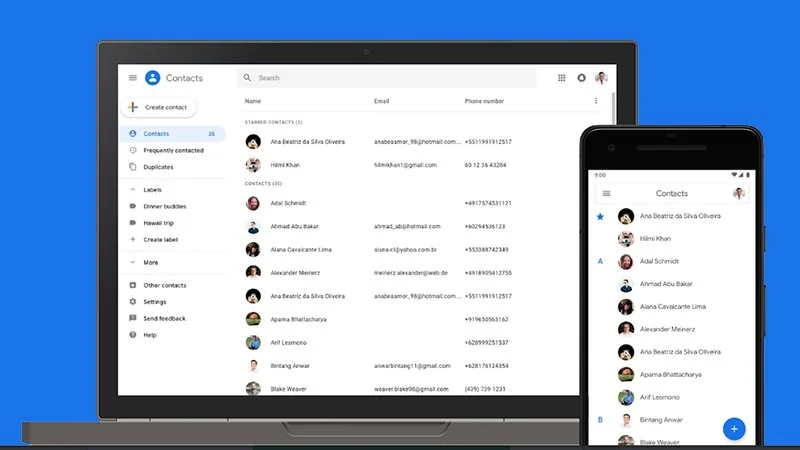Click the blue add contact button on phone

tap(734, 429)
